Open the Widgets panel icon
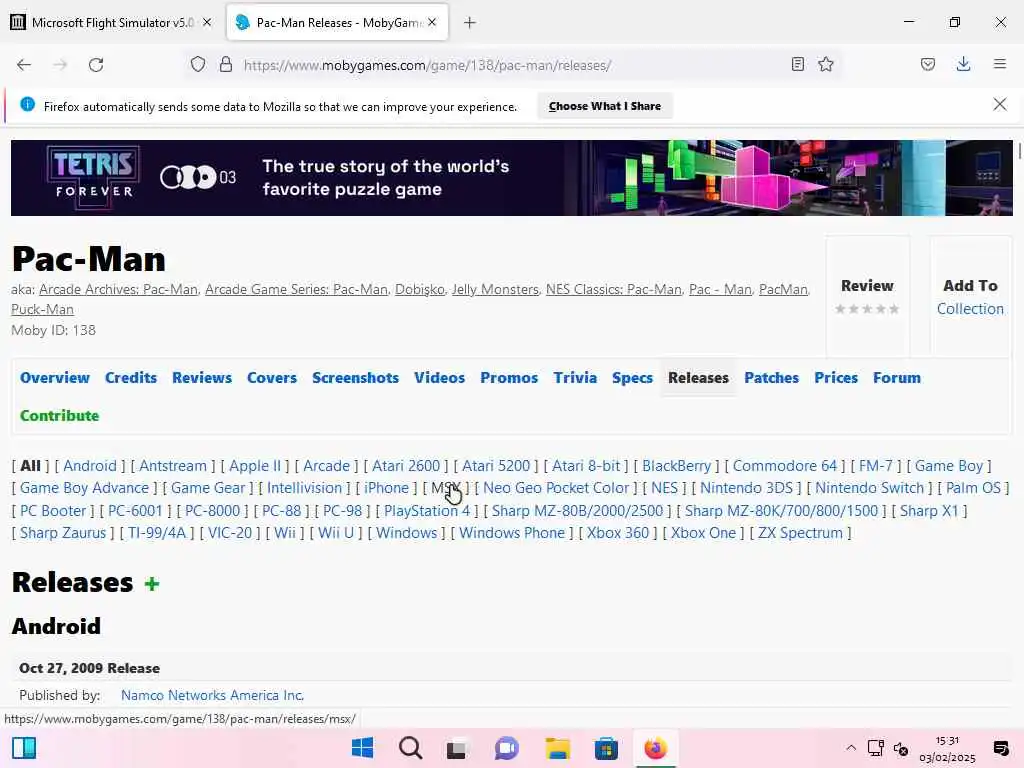1024x768 pixels. tap(24, 748)
